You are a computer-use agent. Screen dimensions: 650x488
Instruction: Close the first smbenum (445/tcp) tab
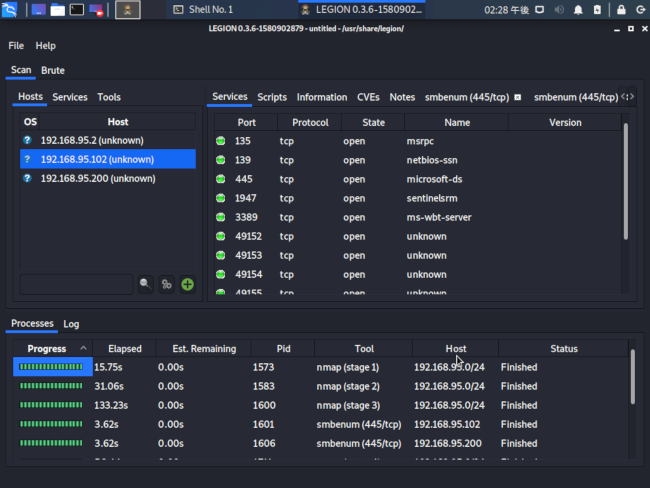point(518,98)
